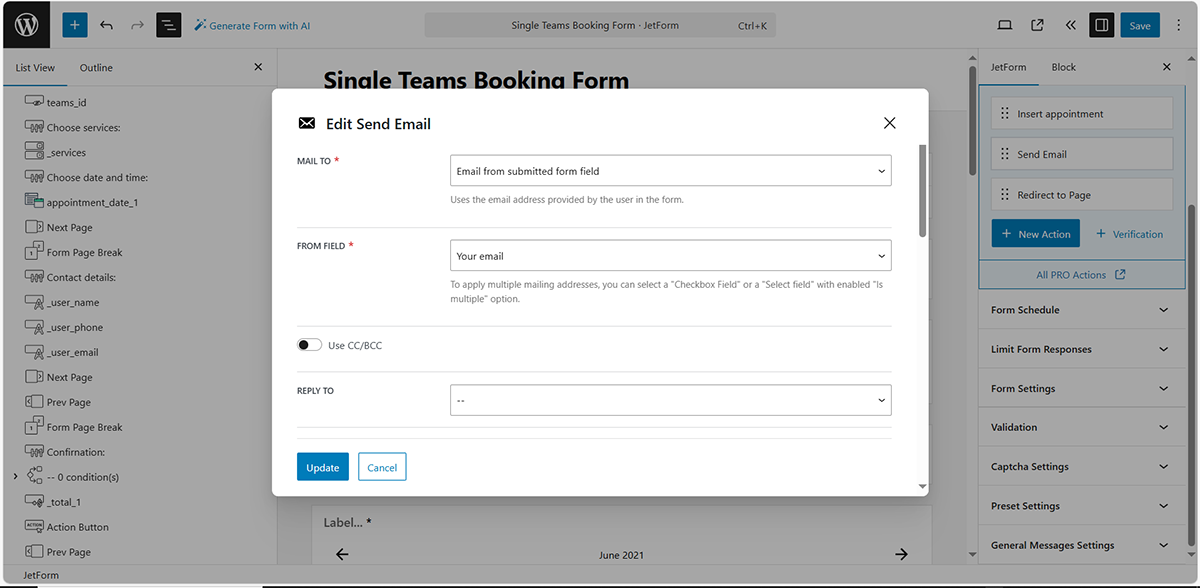Switch to desktop preview view icon

1005,25
